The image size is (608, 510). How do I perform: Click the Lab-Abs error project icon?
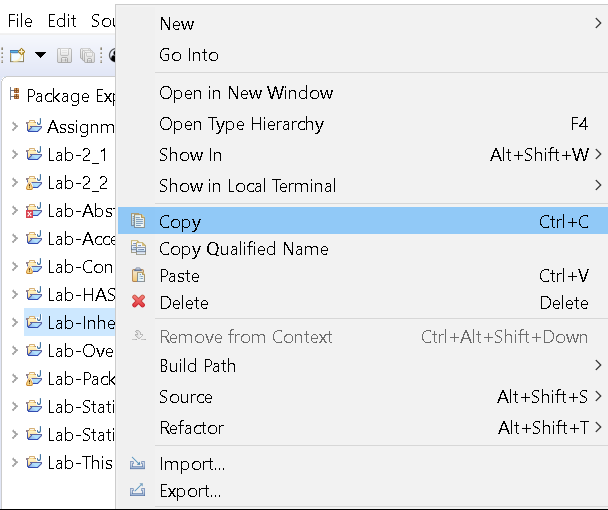tap(34, 211)
